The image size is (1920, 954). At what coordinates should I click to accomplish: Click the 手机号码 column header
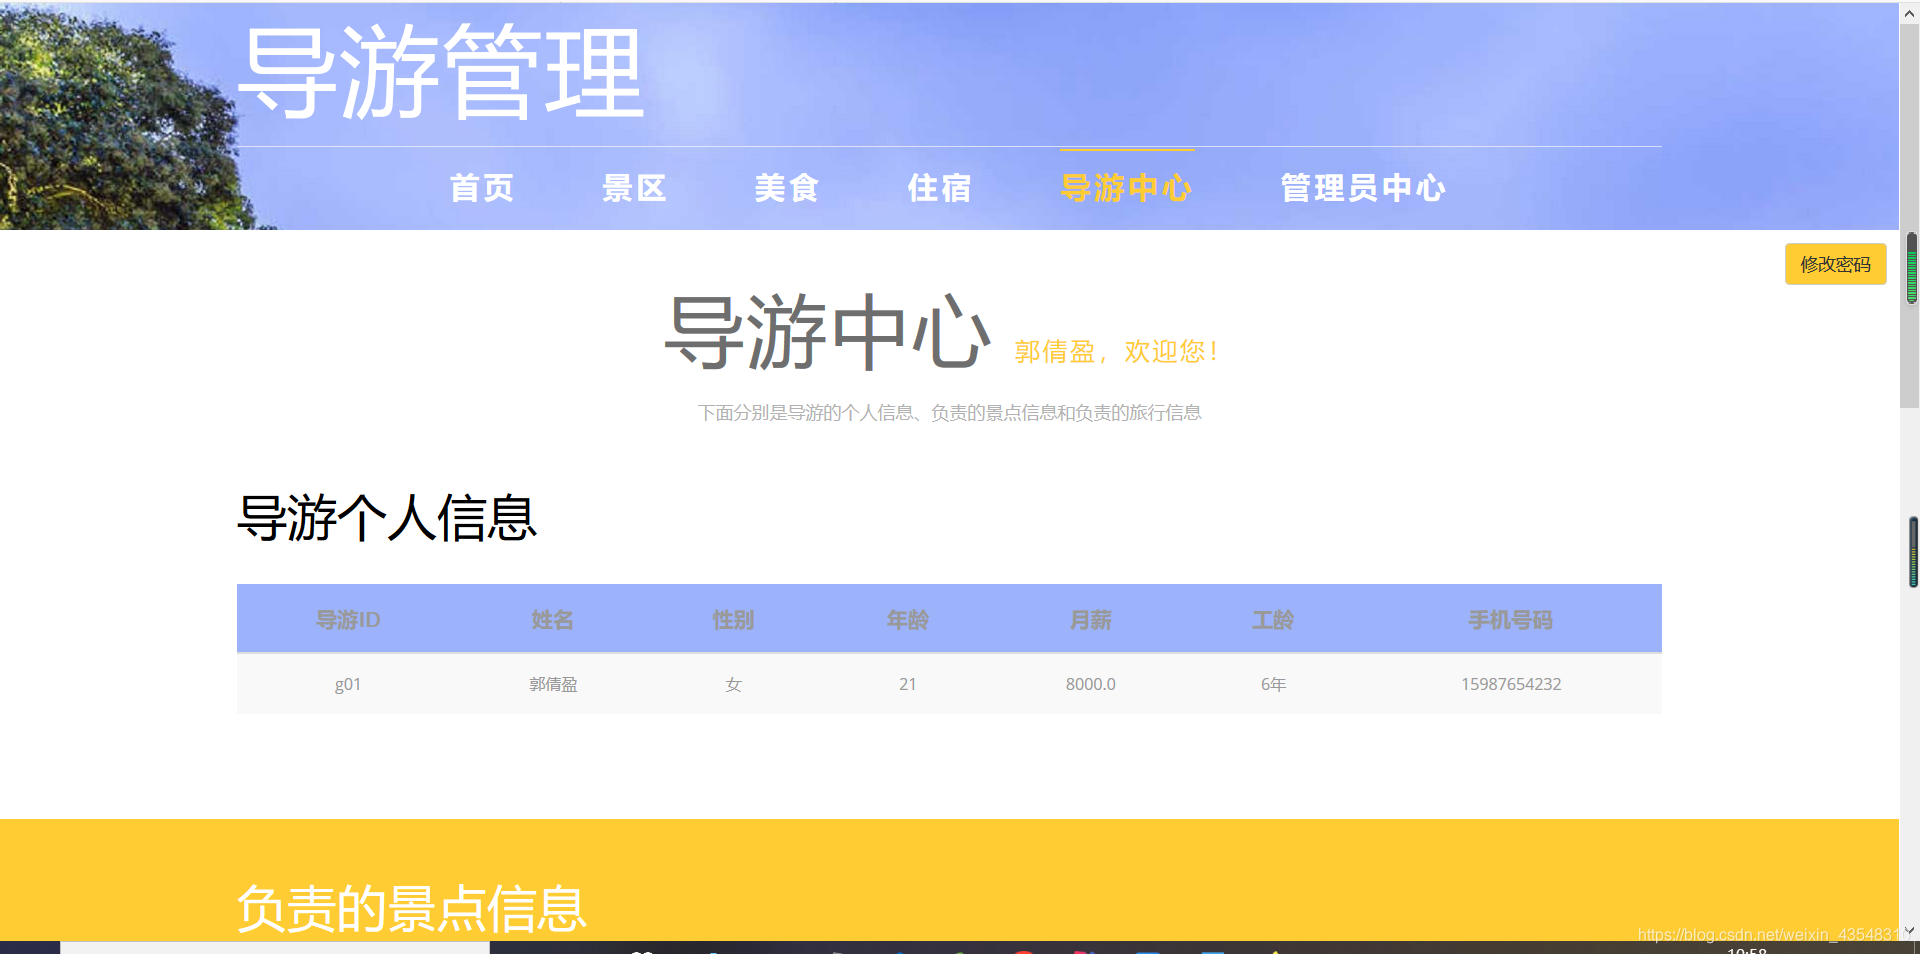tap(1510, 619)
